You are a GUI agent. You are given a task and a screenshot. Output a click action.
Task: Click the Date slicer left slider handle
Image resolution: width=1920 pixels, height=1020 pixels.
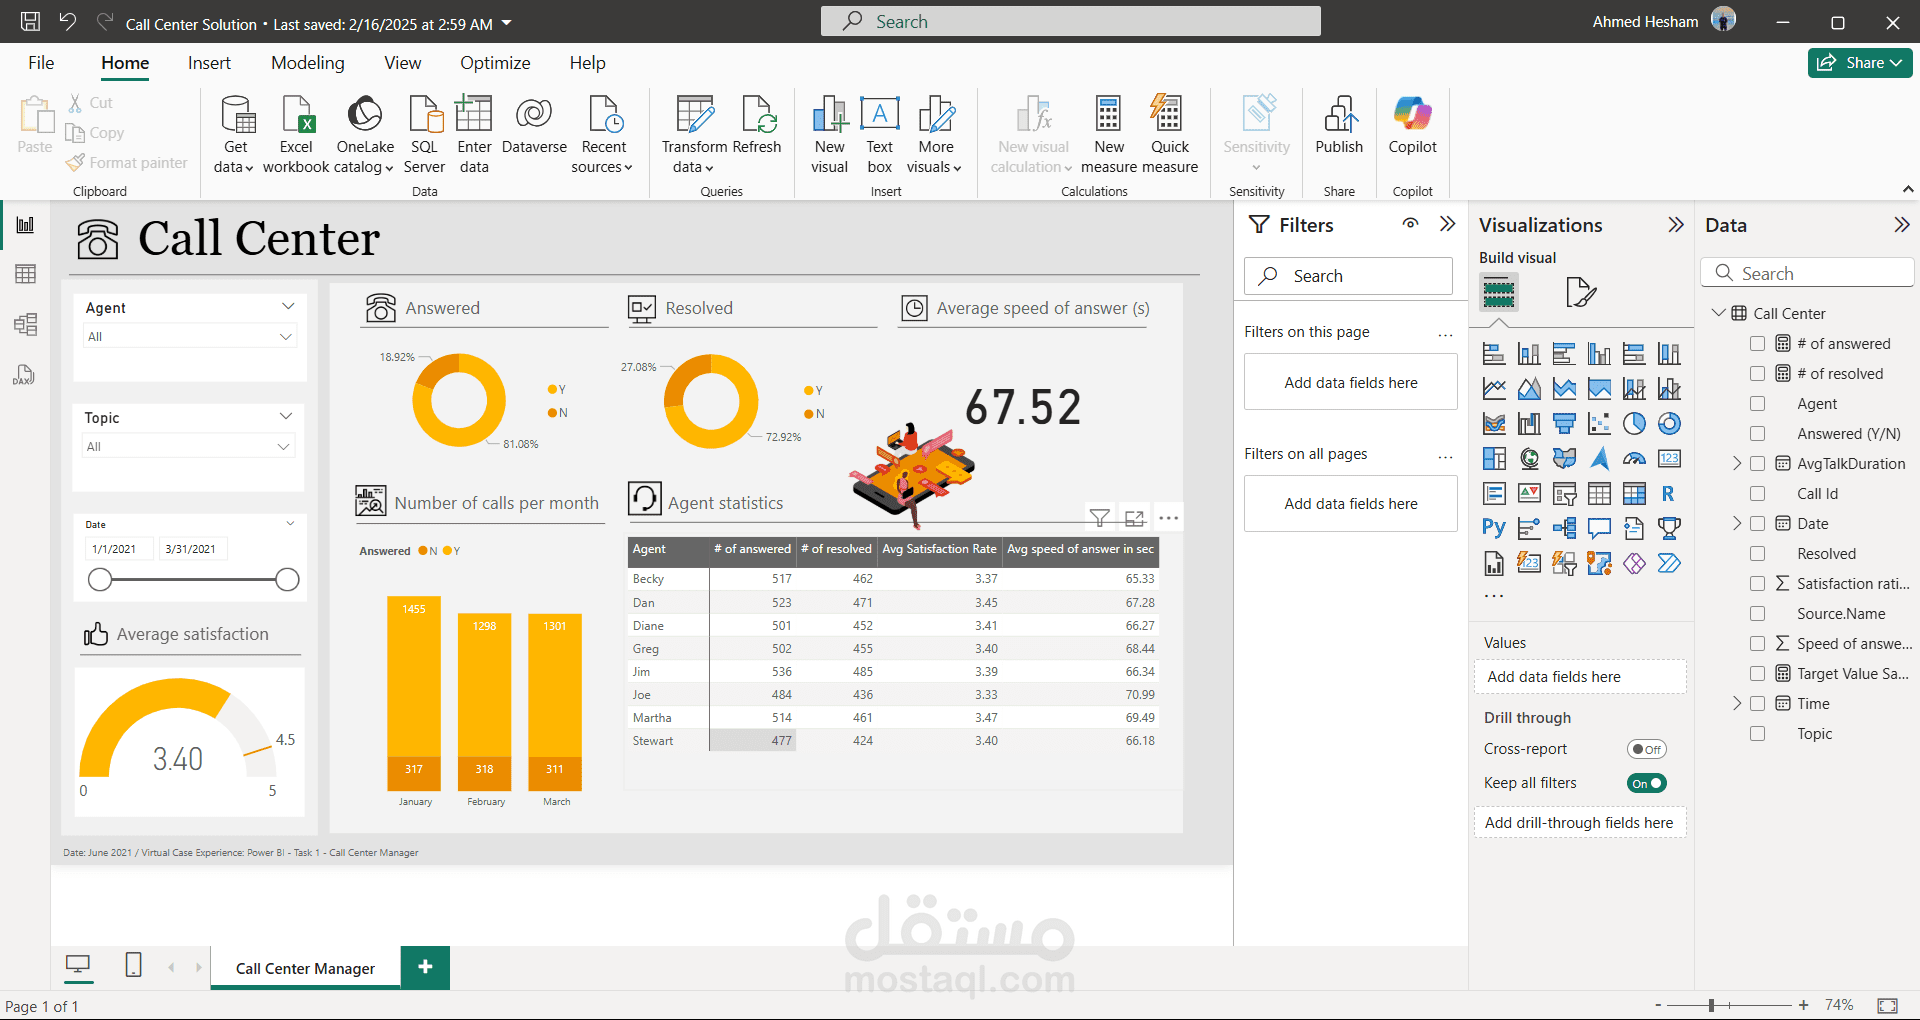coord(100,580)
